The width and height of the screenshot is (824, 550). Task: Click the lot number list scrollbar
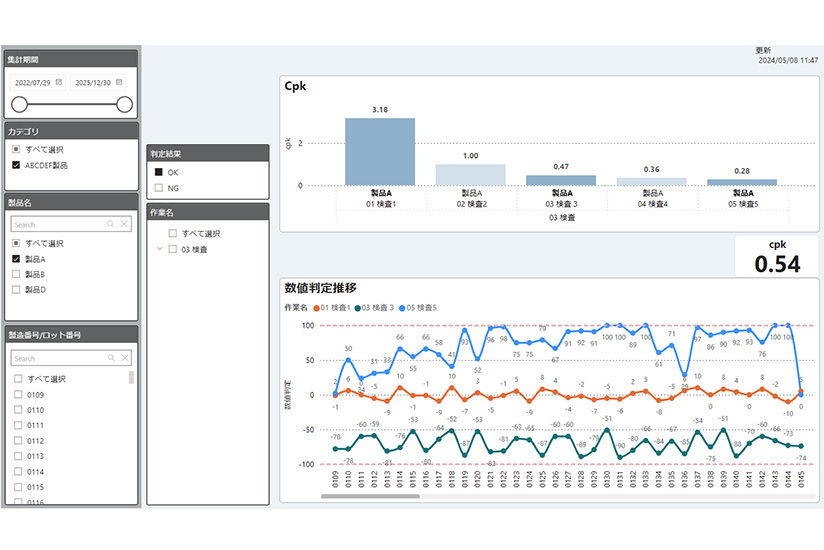pyautogui.click(x=131, y=378)
